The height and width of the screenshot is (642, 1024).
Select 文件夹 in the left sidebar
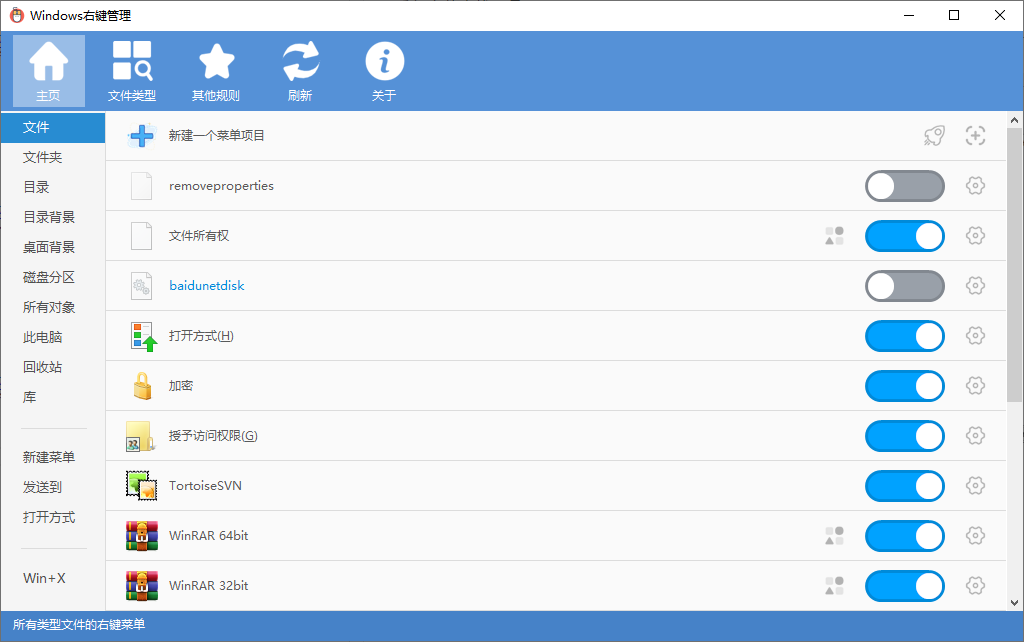pos(43,157)
